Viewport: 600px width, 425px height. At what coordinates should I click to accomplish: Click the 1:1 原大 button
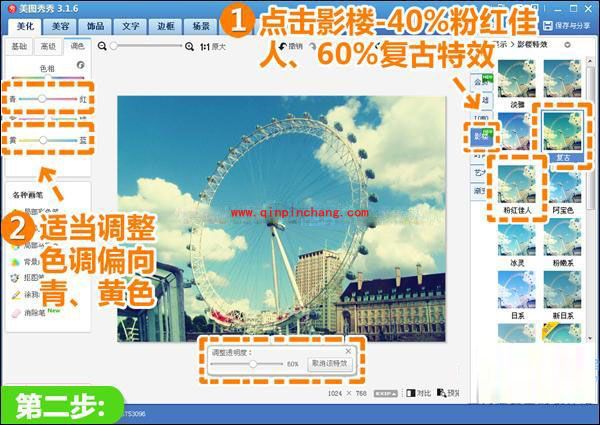[213, 47]
